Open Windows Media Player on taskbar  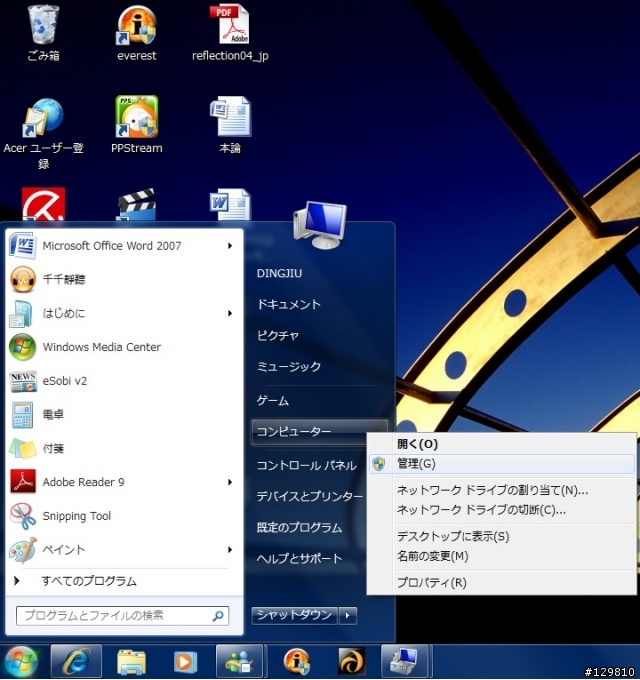click(x=185, y=662)
